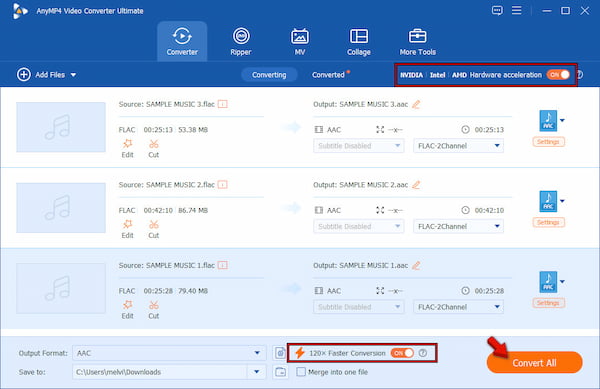Select the Converting tab

[269, 75]
